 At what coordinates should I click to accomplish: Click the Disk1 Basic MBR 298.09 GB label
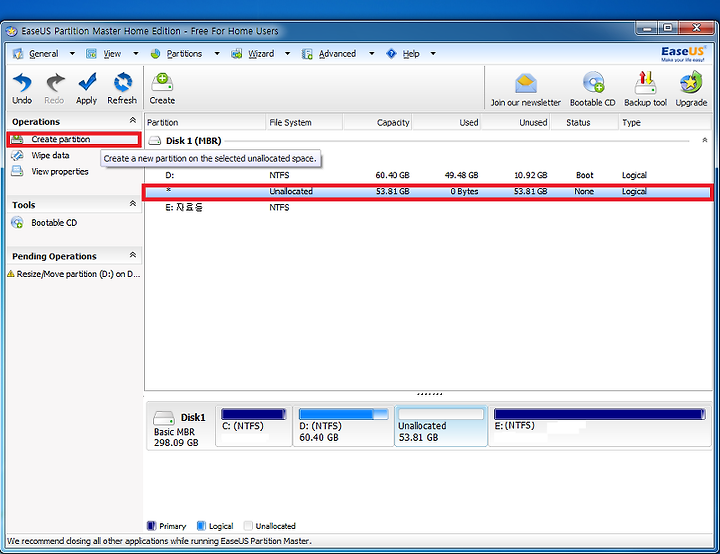click(180, 430)
